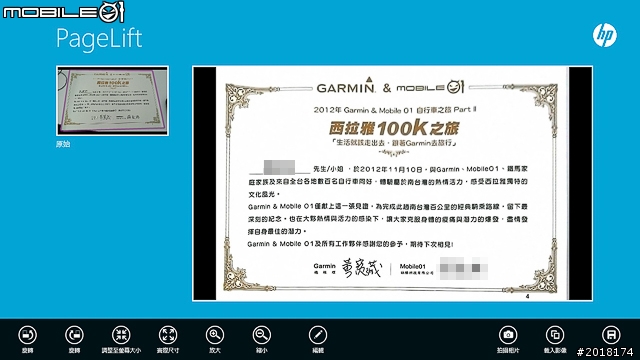Screen dimensions: 640x360
Task: Rotate the image counter-clockwise with the second icon
Action: 74,335
